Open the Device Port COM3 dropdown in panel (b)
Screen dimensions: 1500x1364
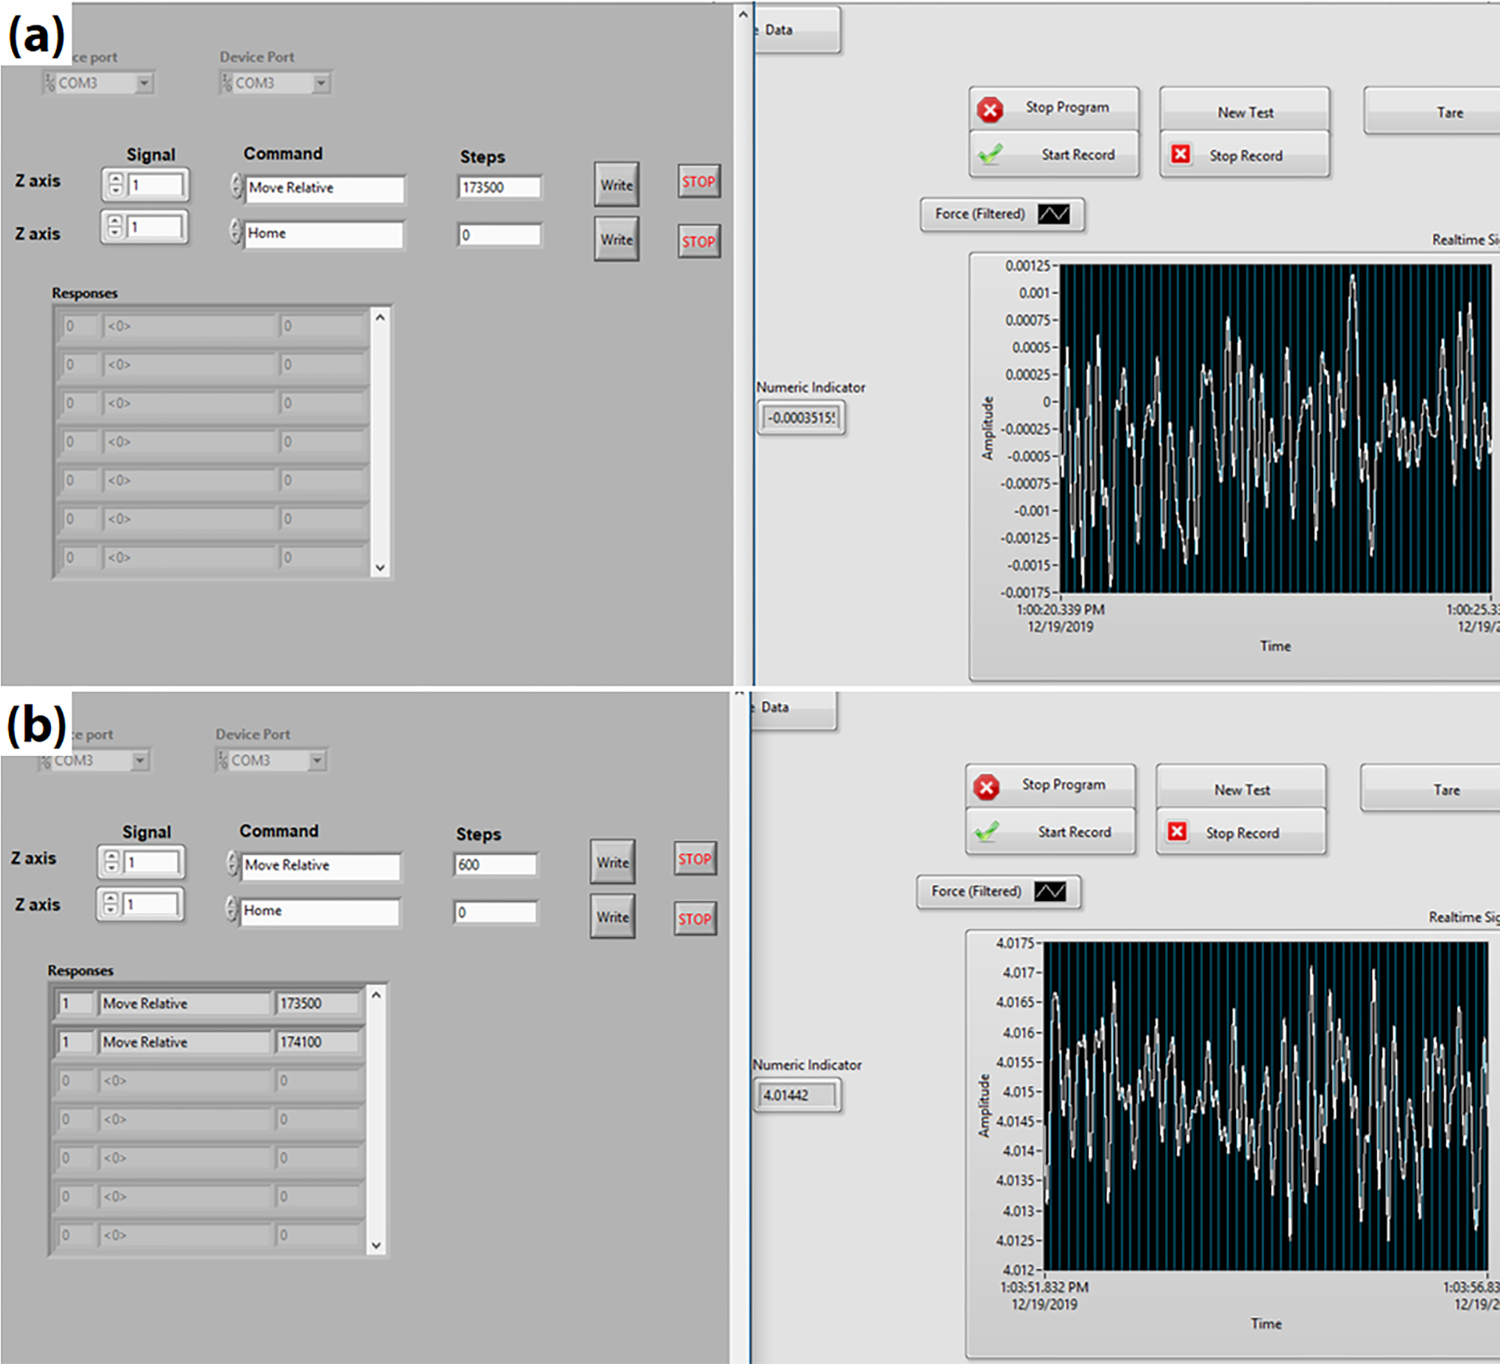(317, 761)
